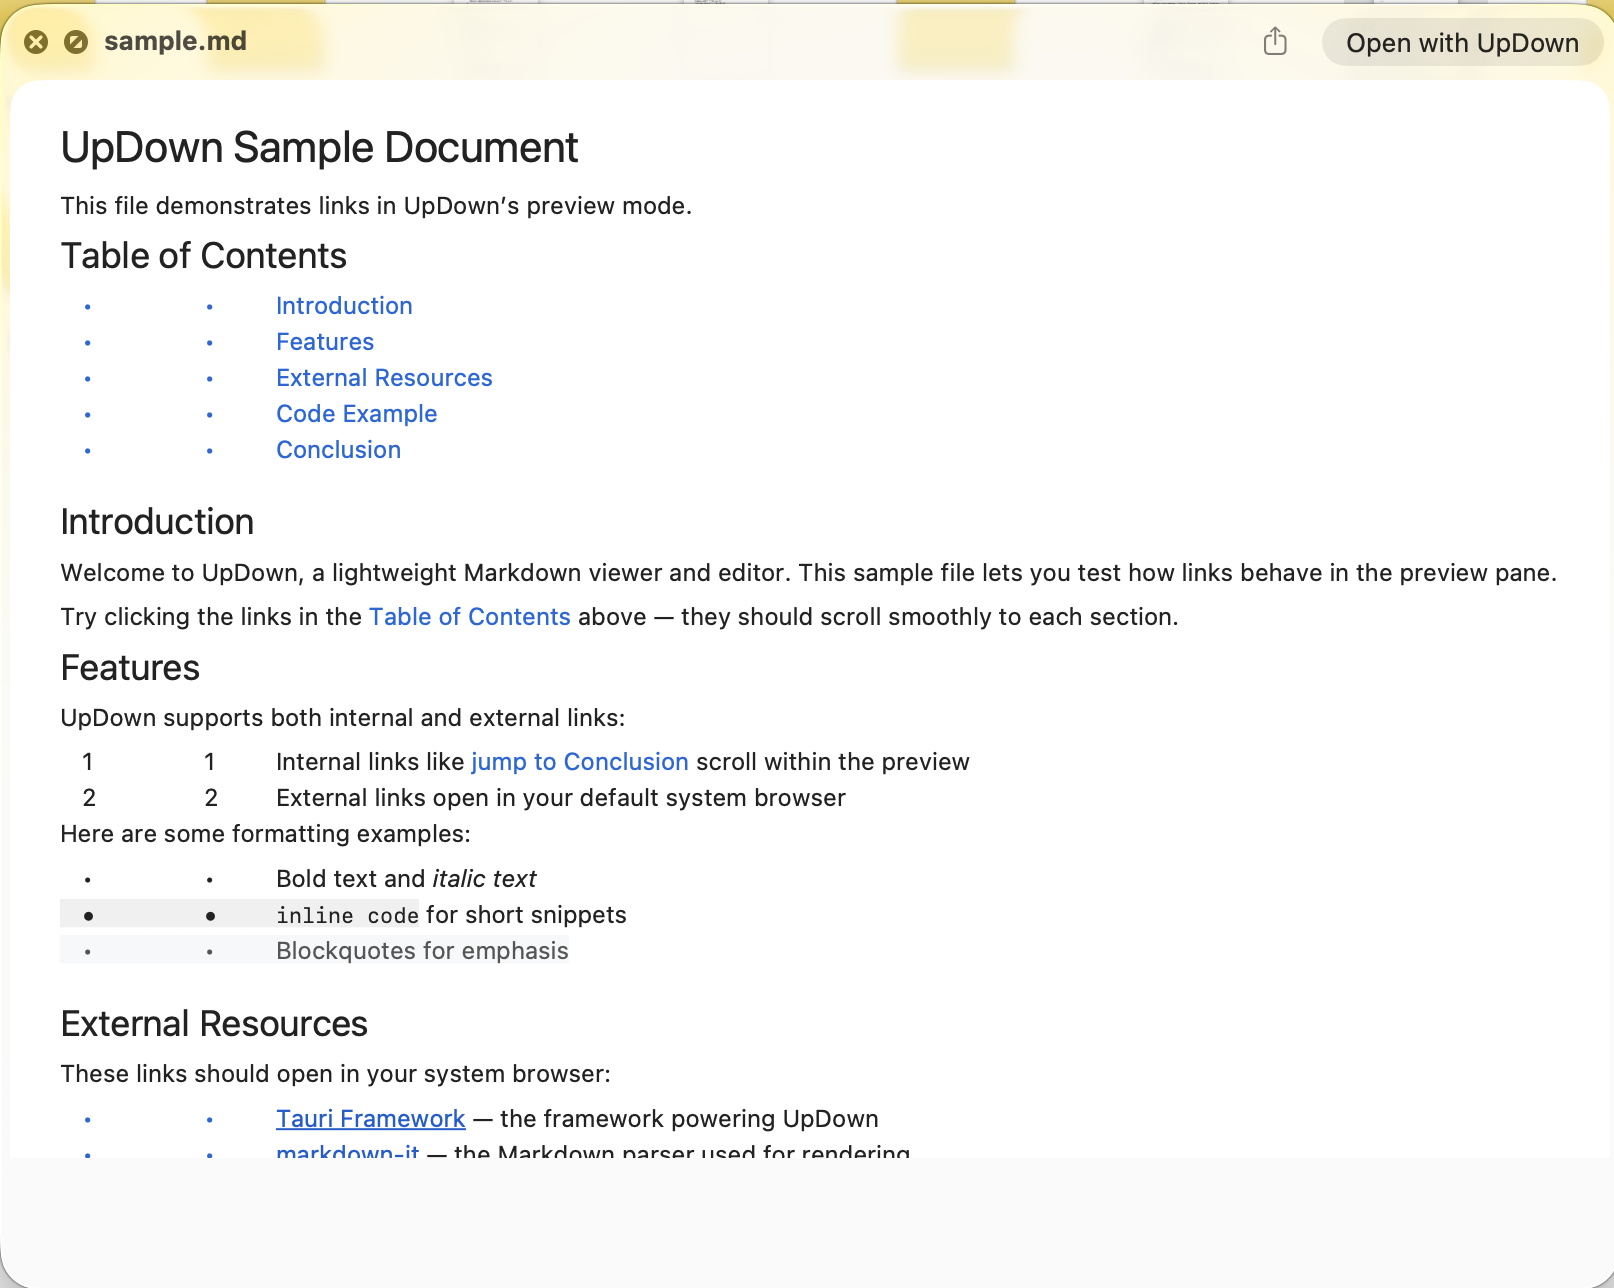Viewport: 1614px width, 1288px height.
Task: Click the Features section heading
Action: tap(130, 668)
